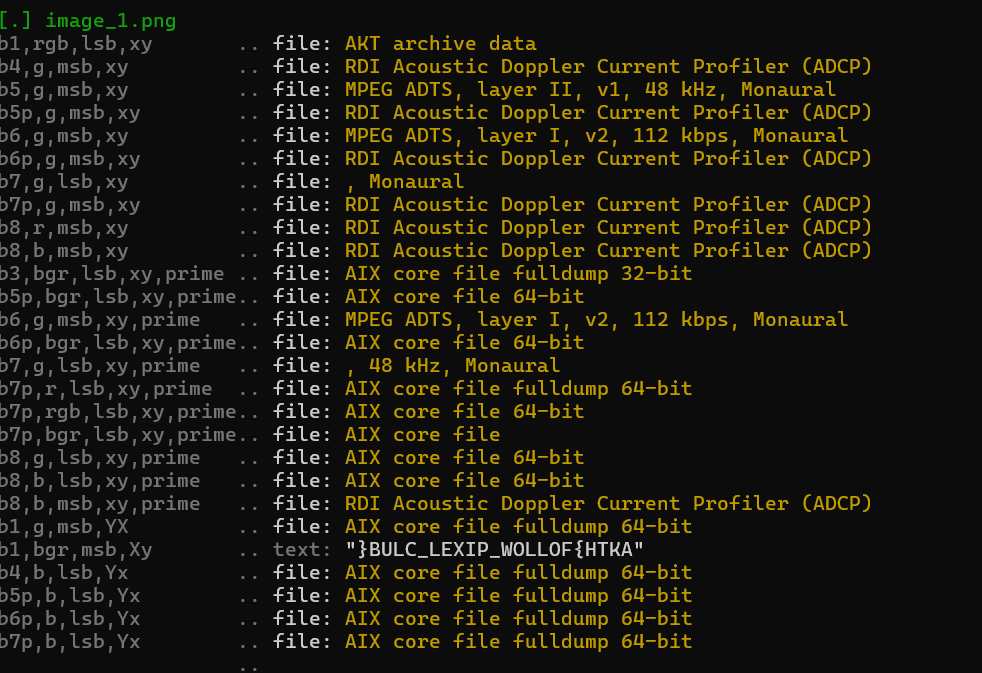Select the b4,g,msb,xy channel label
The height and width of the screenshot is (673, 982).
(64, 66)
